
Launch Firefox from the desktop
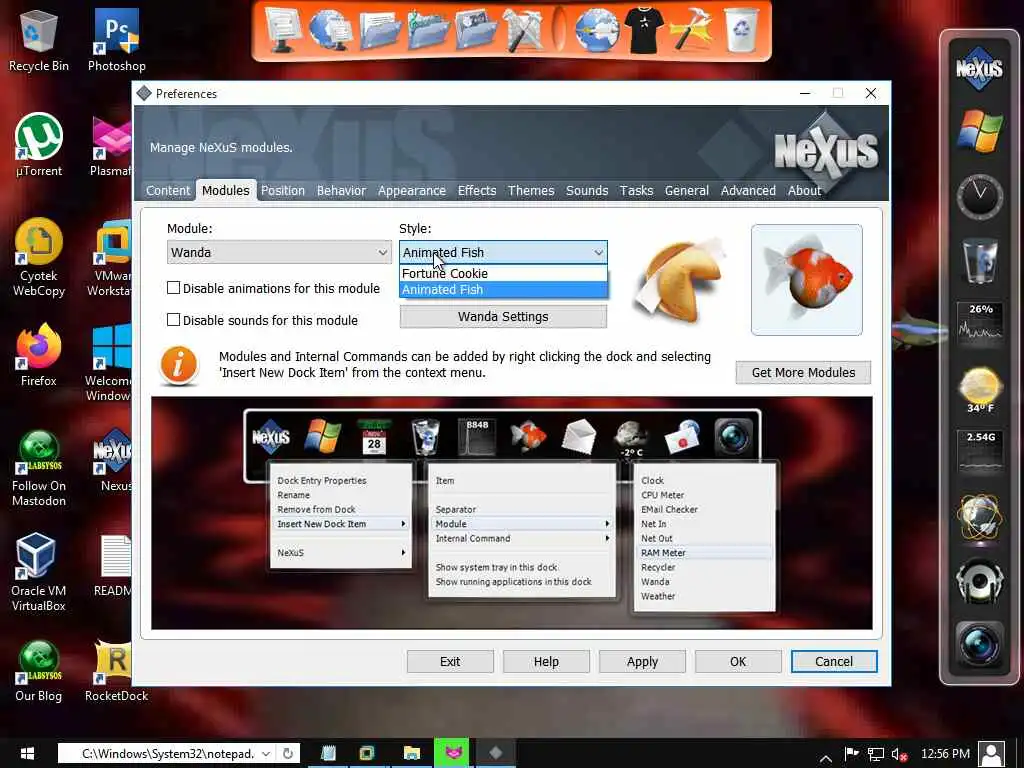[x=39, y=355]
